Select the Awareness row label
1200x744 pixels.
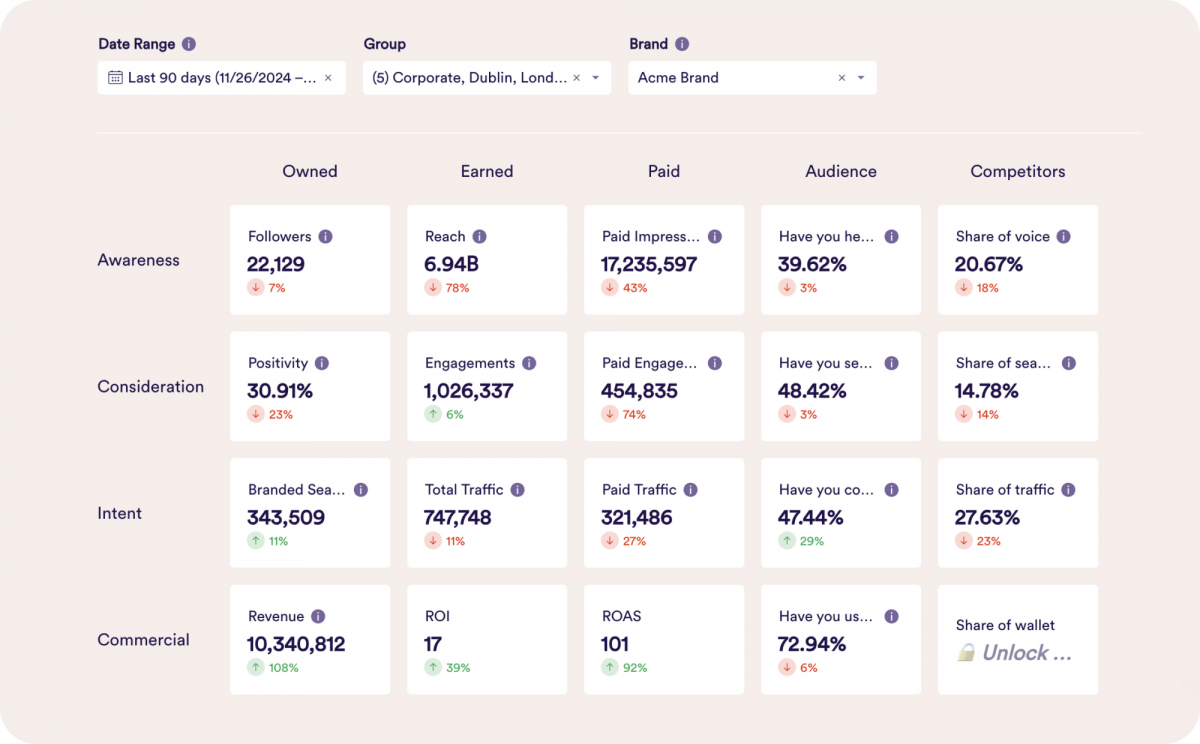[x=138, y=260]
